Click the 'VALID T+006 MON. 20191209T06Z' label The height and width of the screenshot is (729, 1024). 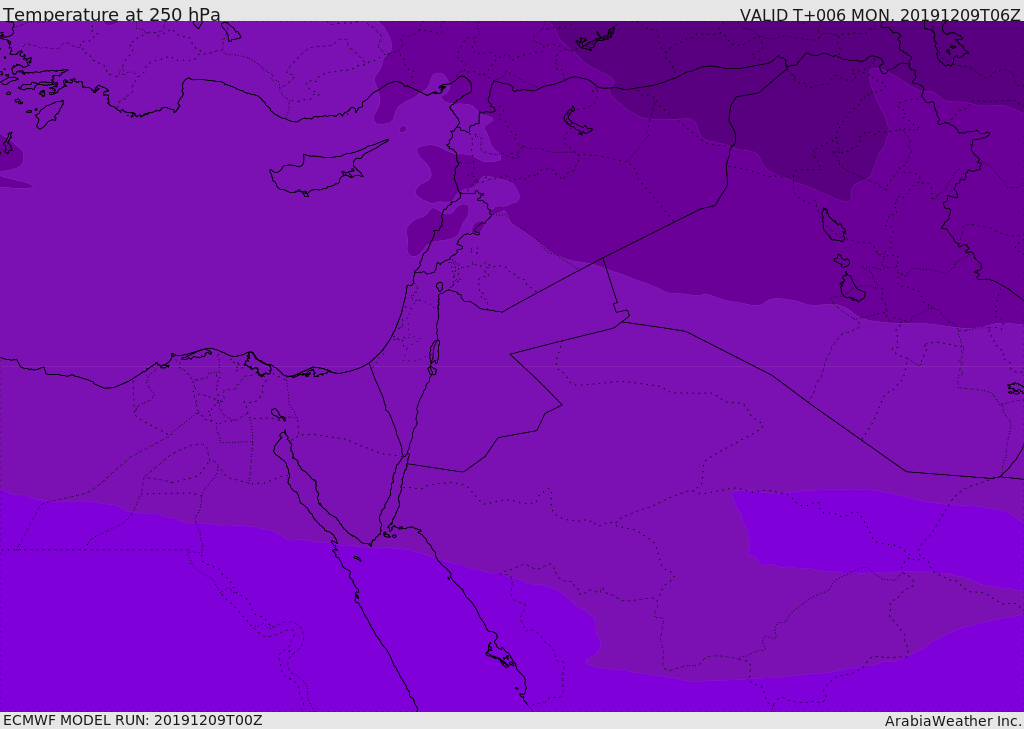pos(880,14)
